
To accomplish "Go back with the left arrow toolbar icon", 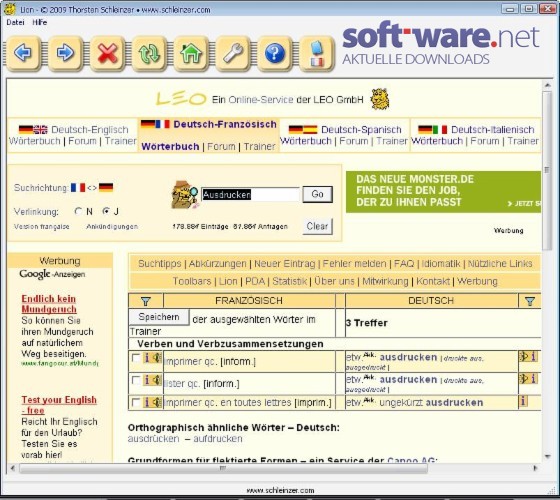I will tap(23, 54).
